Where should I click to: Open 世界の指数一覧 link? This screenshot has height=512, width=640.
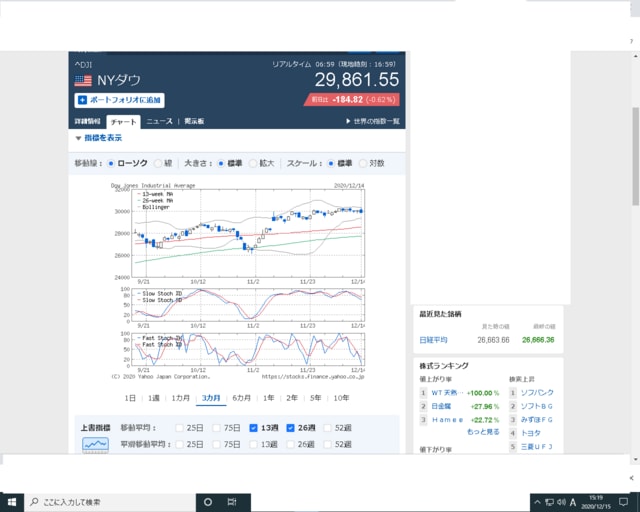(x=373, y=121)
